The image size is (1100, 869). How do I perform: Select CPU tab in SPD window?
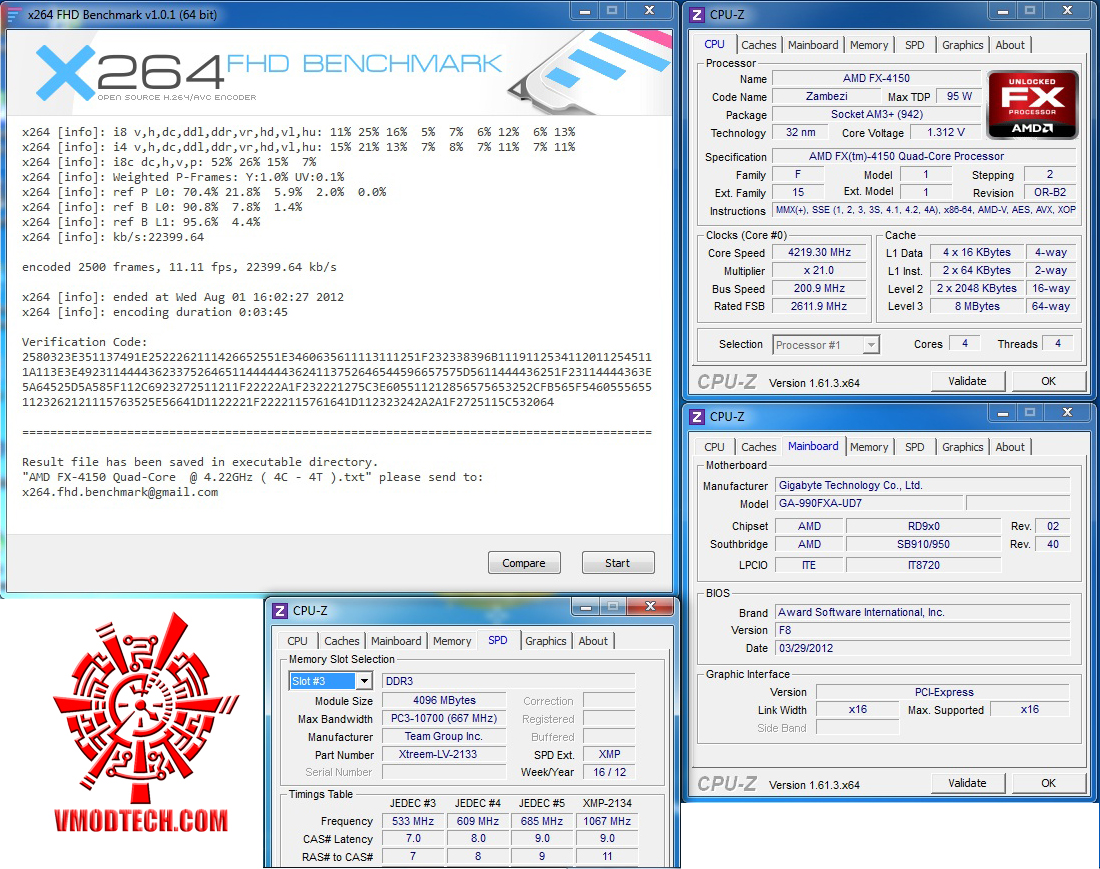297,641
